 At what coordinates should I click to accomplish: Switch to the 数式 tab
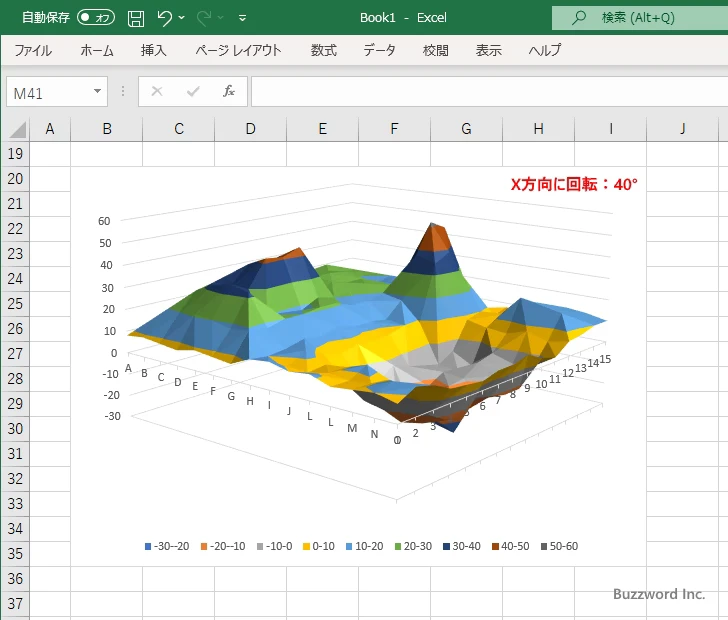point(324,50)
